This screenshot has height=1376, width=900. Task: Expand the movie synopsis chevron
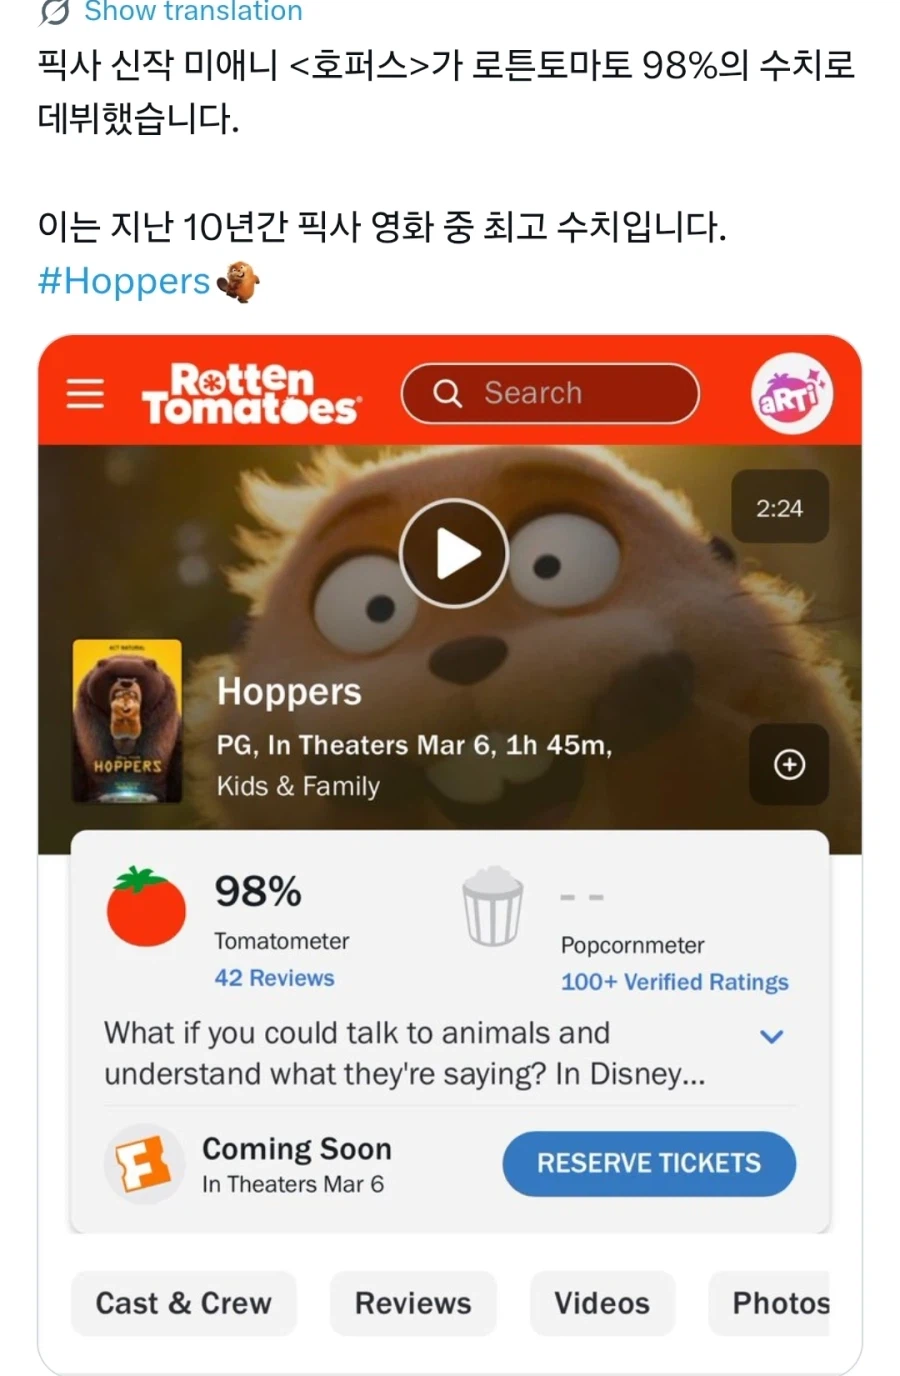click(771, 1036)
